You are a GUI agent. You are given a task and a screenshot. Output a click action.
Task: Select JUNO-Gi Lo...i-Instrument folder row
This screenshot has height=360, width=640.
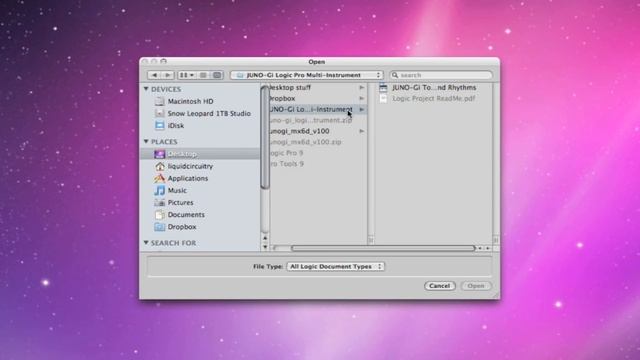(x=318, y=109)
